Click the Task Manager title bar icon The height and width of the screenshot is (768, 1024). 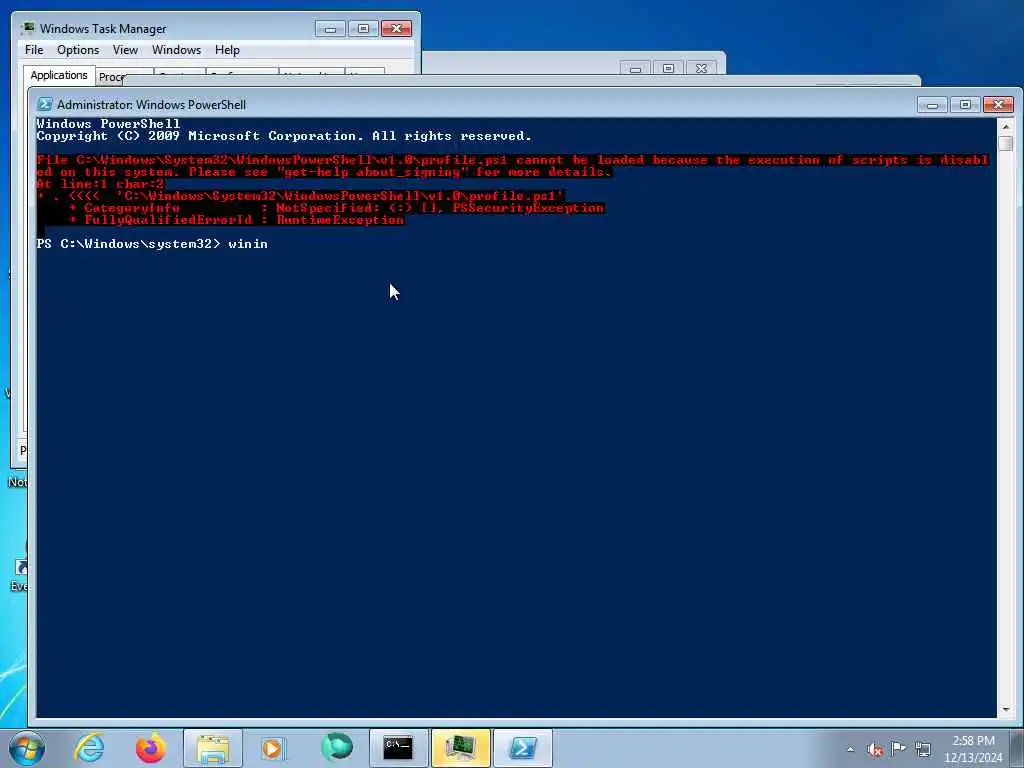click(x=28, y=28)
